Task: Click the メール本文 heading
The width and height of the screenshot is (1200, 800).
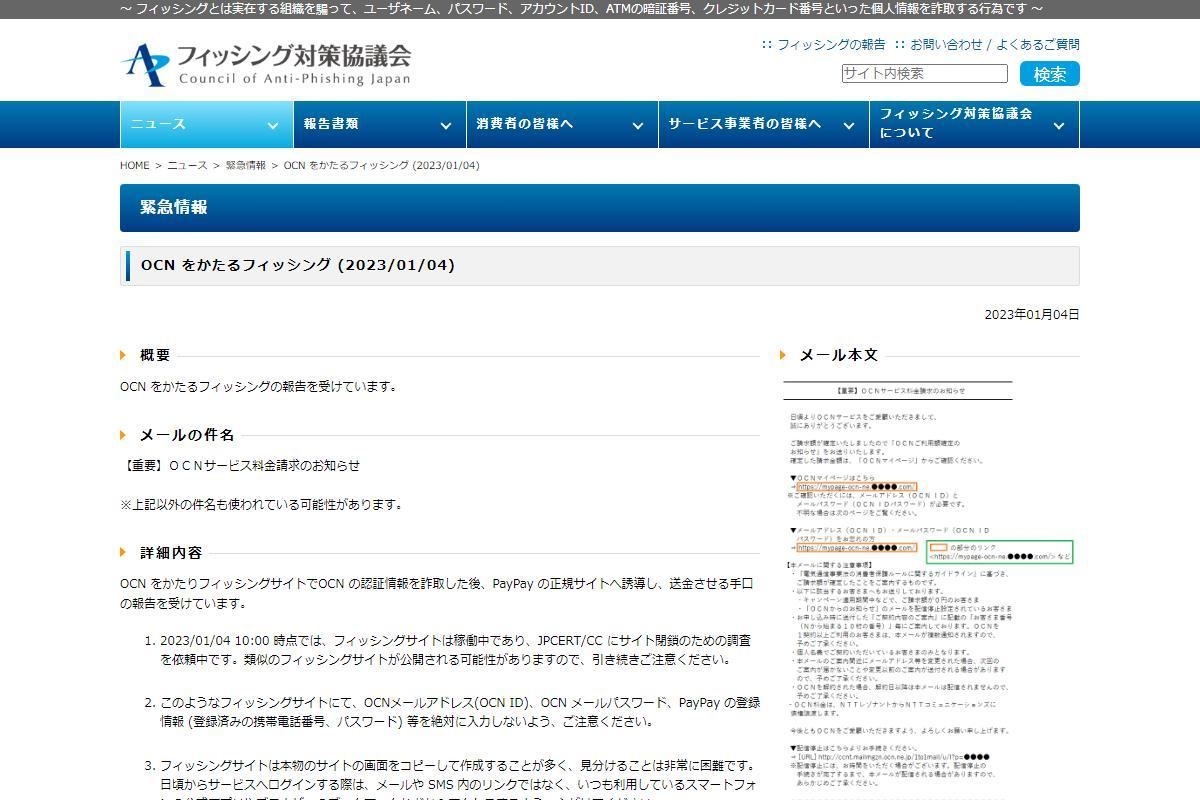Action: [x=839, y=355]
